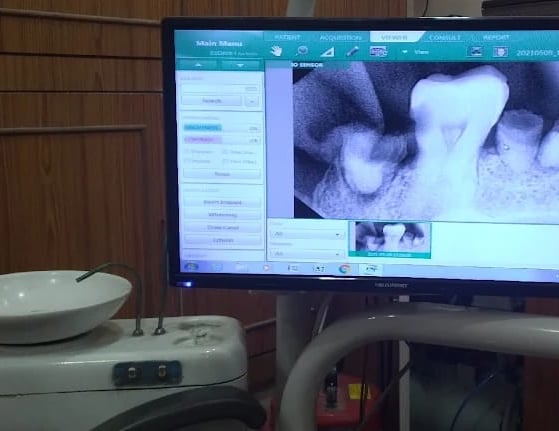Open the folder icon in the taskbar

click(x=241, y=267)
